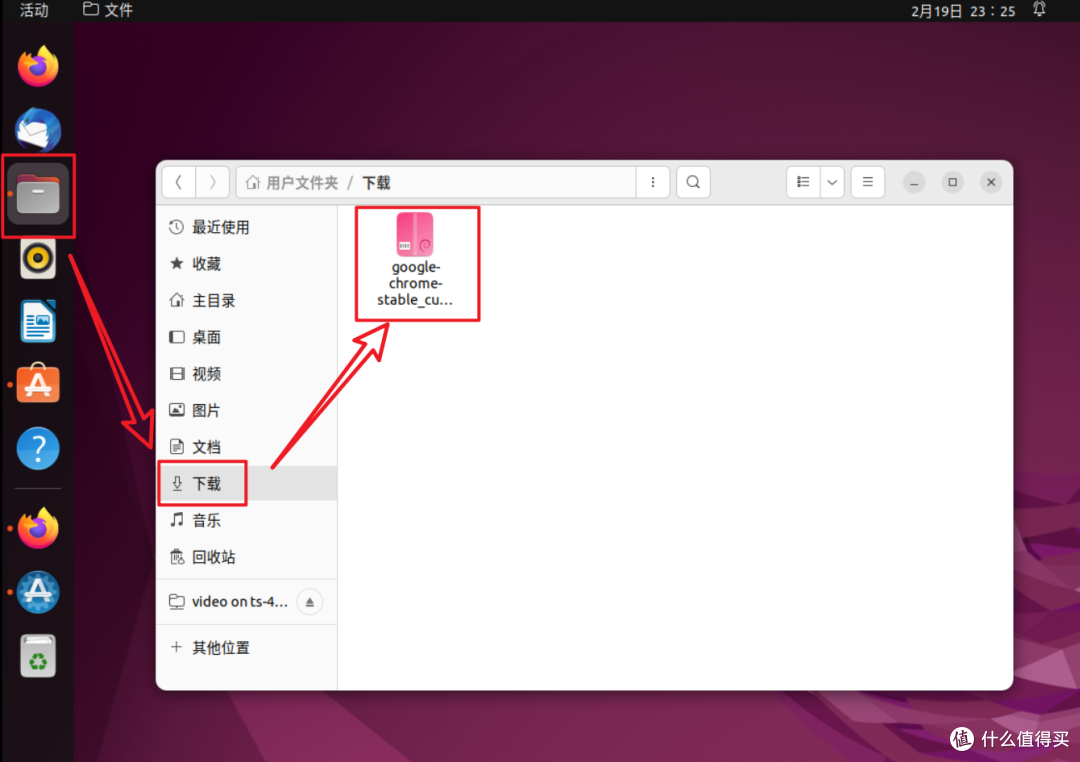1080x762 pixels.
Task: Navigate back using the left arrow button
Action: tap(178, 182)
